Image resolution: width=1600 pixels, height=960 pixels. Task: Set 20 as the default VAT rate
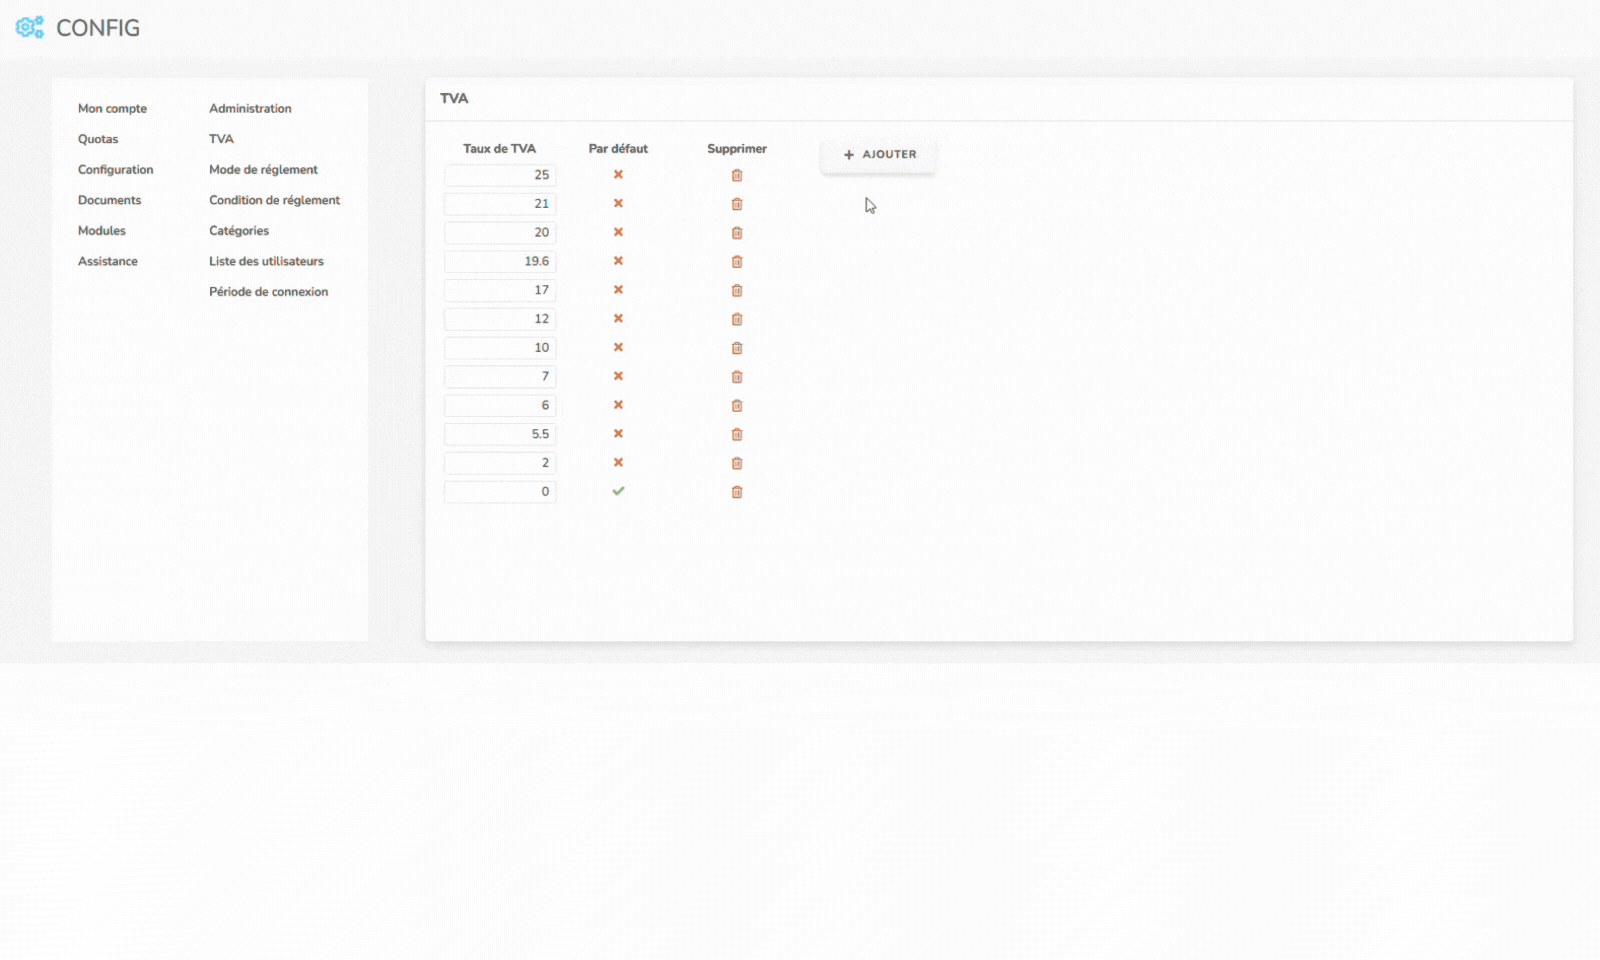[618, 232]
